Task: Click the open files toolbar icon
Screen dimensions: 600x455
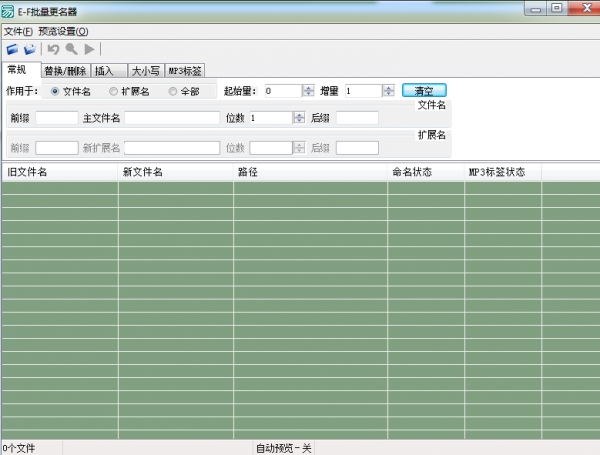Action: pyautogui.click(x=13, y=49)
